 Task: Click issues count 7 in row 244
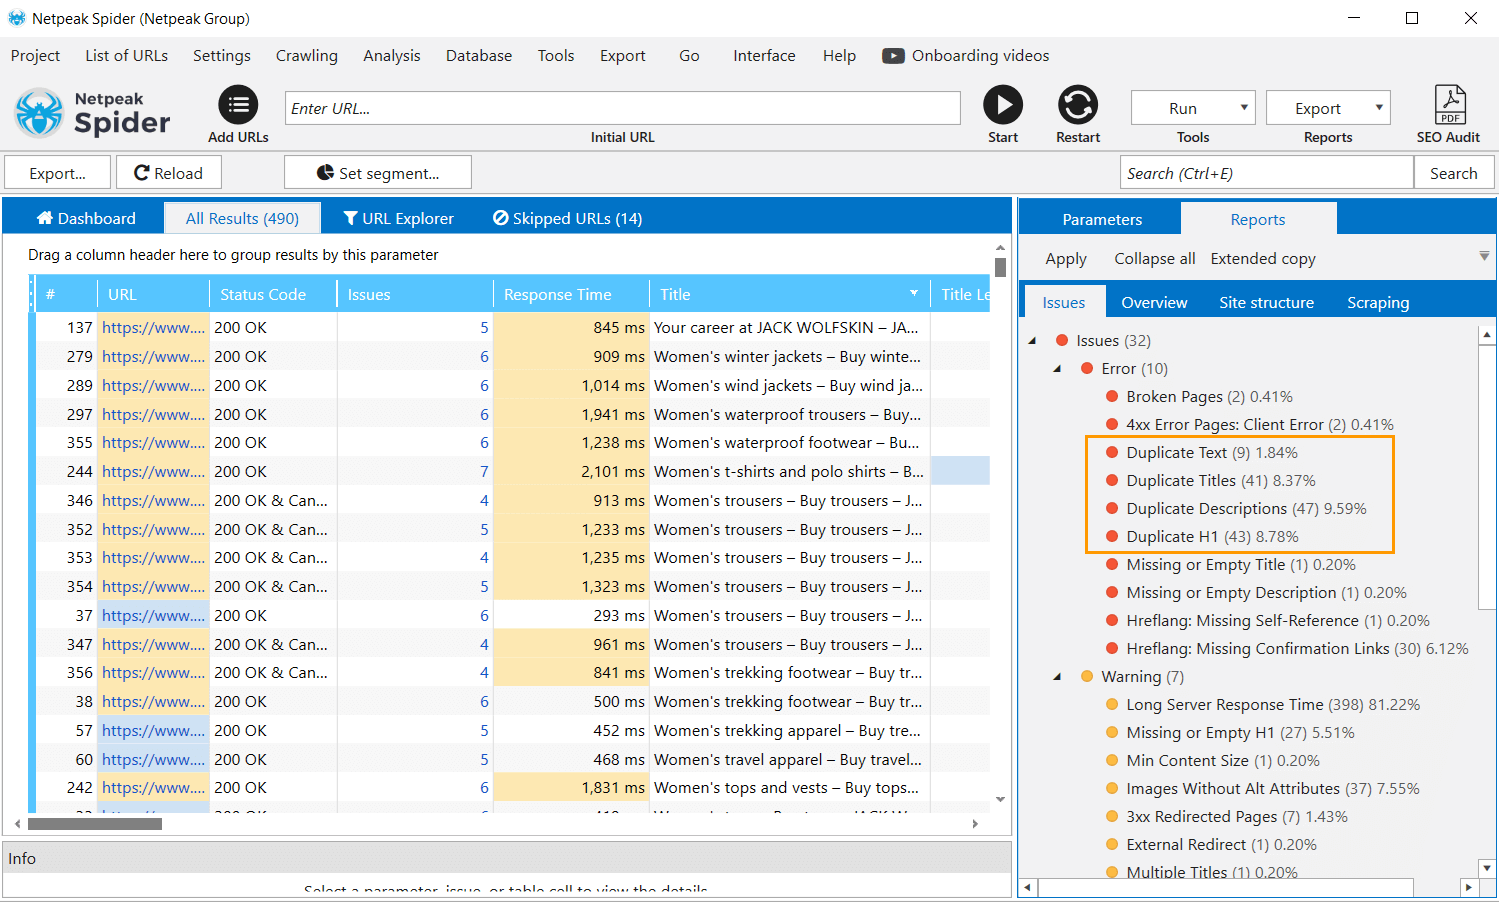point(484,472)
